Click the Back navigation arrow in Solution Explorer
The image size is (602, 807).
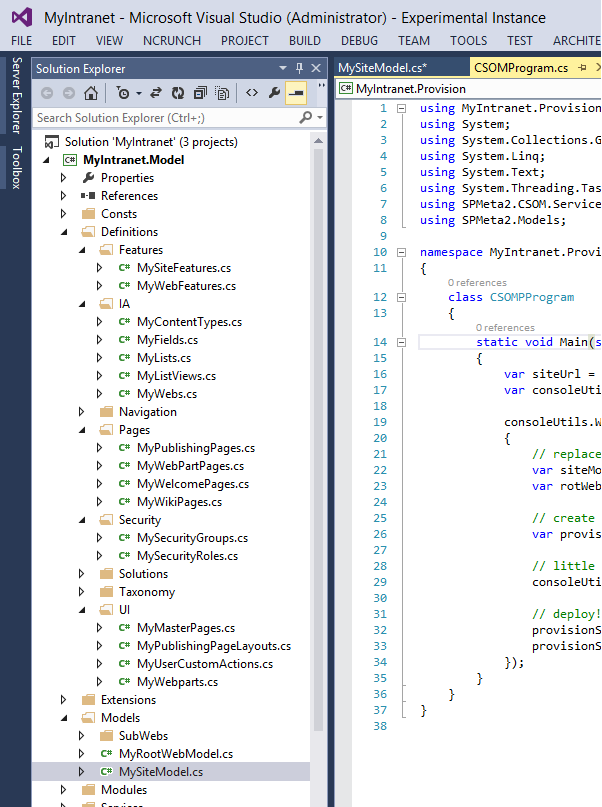pyautogui.click(x=47, y=93)
